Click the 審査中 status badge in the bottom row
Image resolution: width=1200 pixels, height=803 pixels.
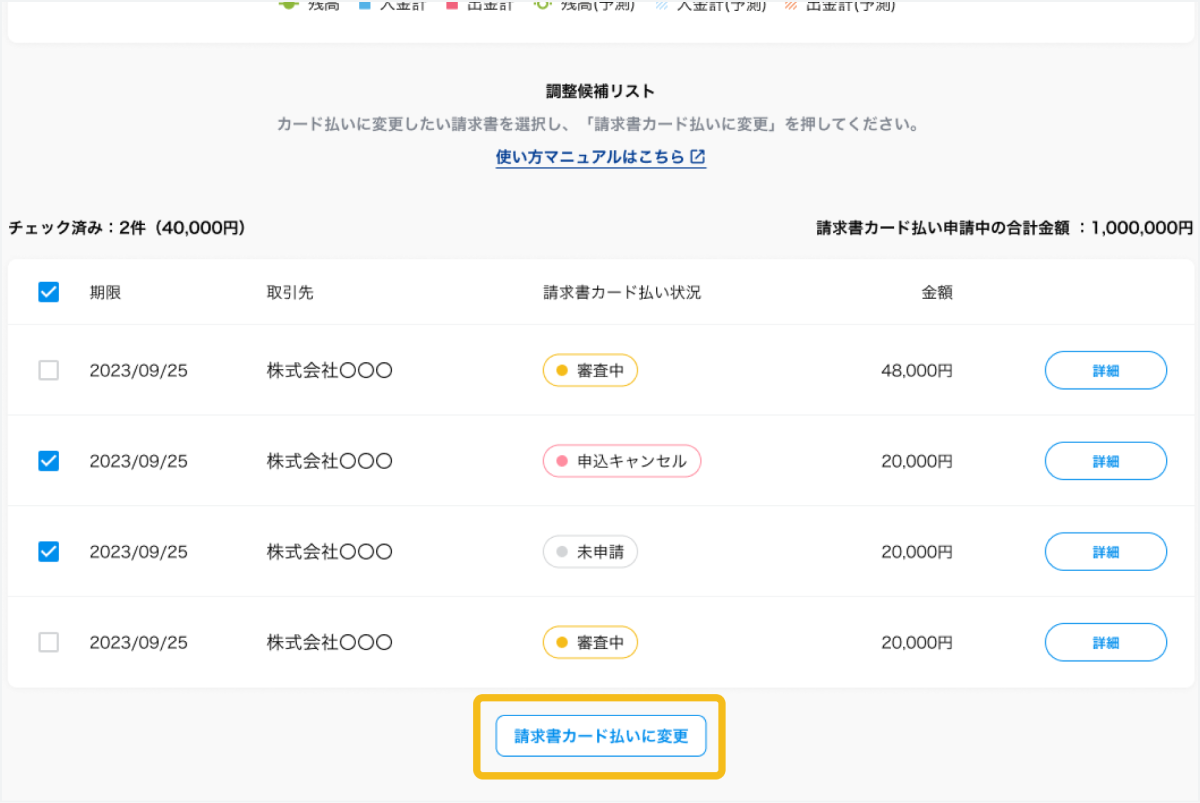pos(590,642)
